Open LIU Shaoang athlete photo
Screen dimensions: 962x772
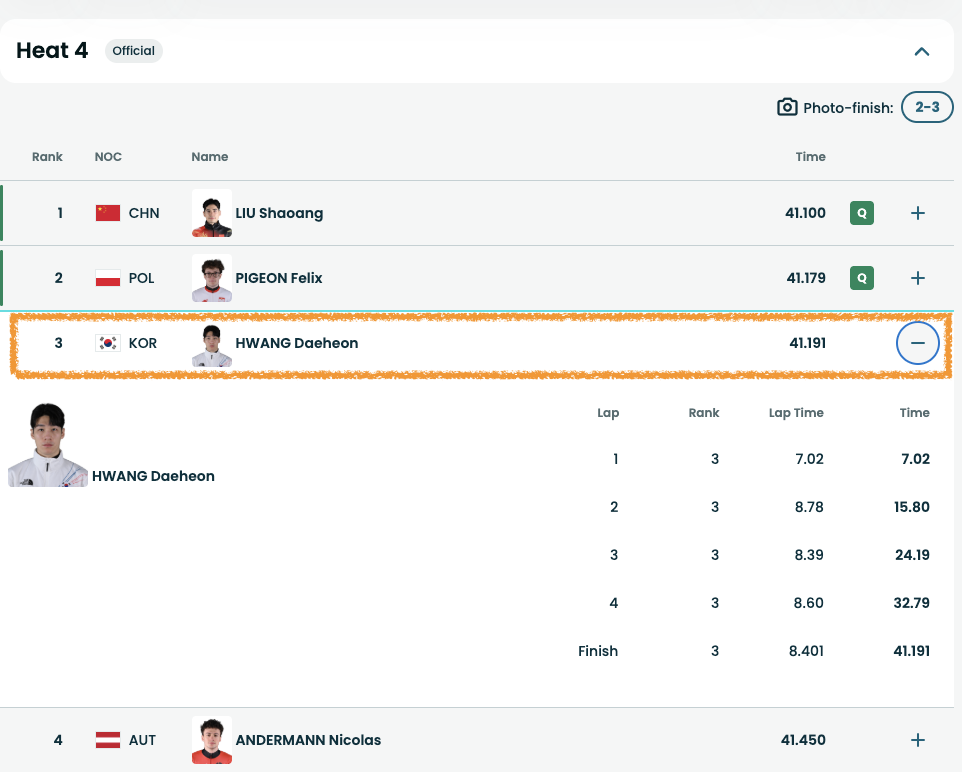coord(212,213)
